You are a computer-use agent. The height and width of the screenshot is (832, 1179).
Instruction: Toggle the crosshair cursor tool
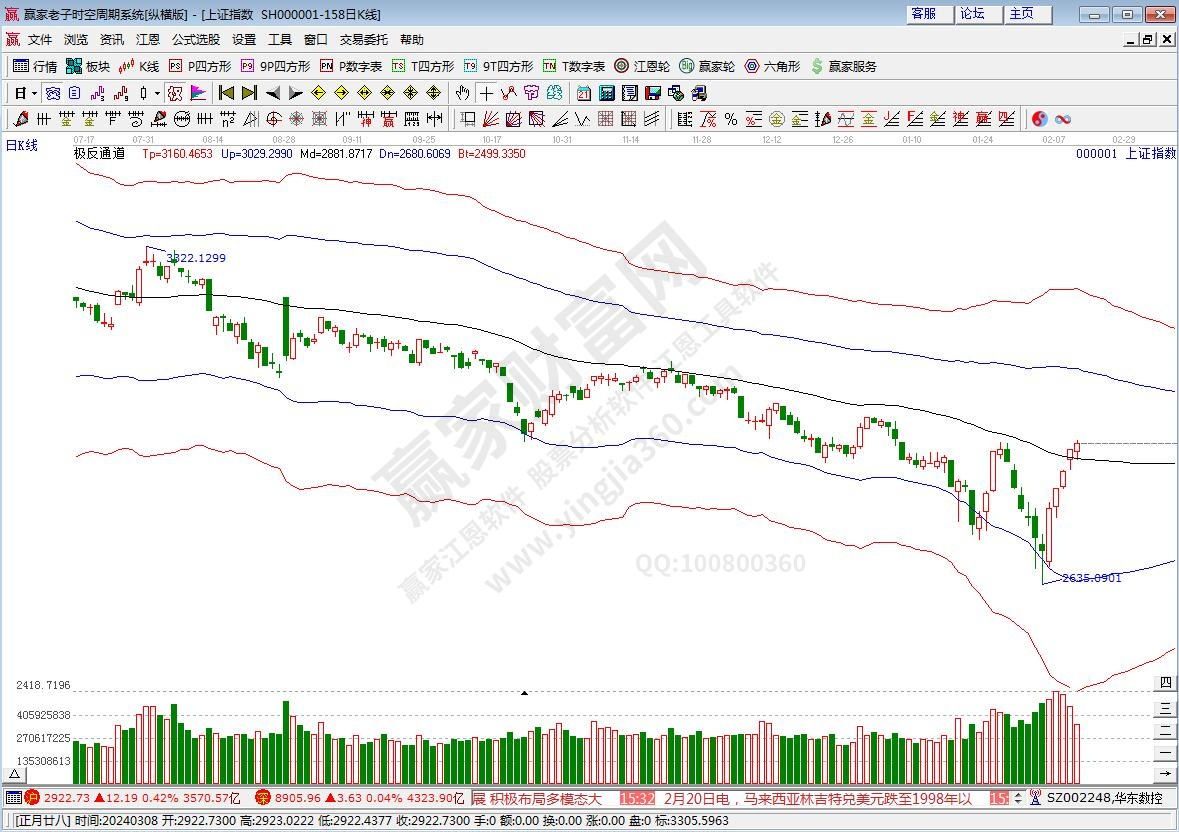tap(485, 93)
